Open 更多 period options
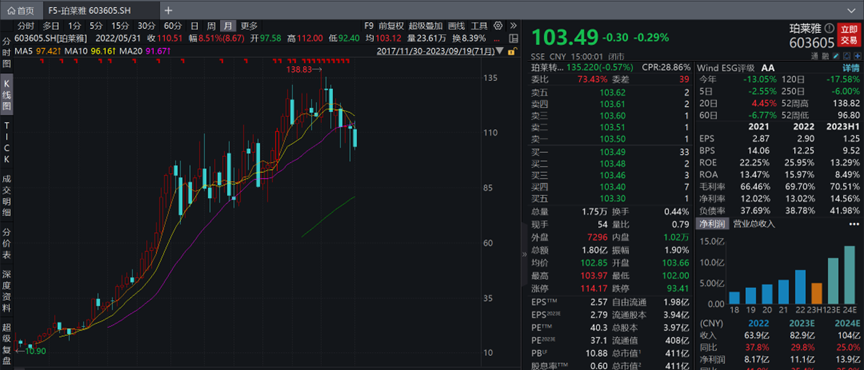Screen dimensions: 864x370 (249, 25)
